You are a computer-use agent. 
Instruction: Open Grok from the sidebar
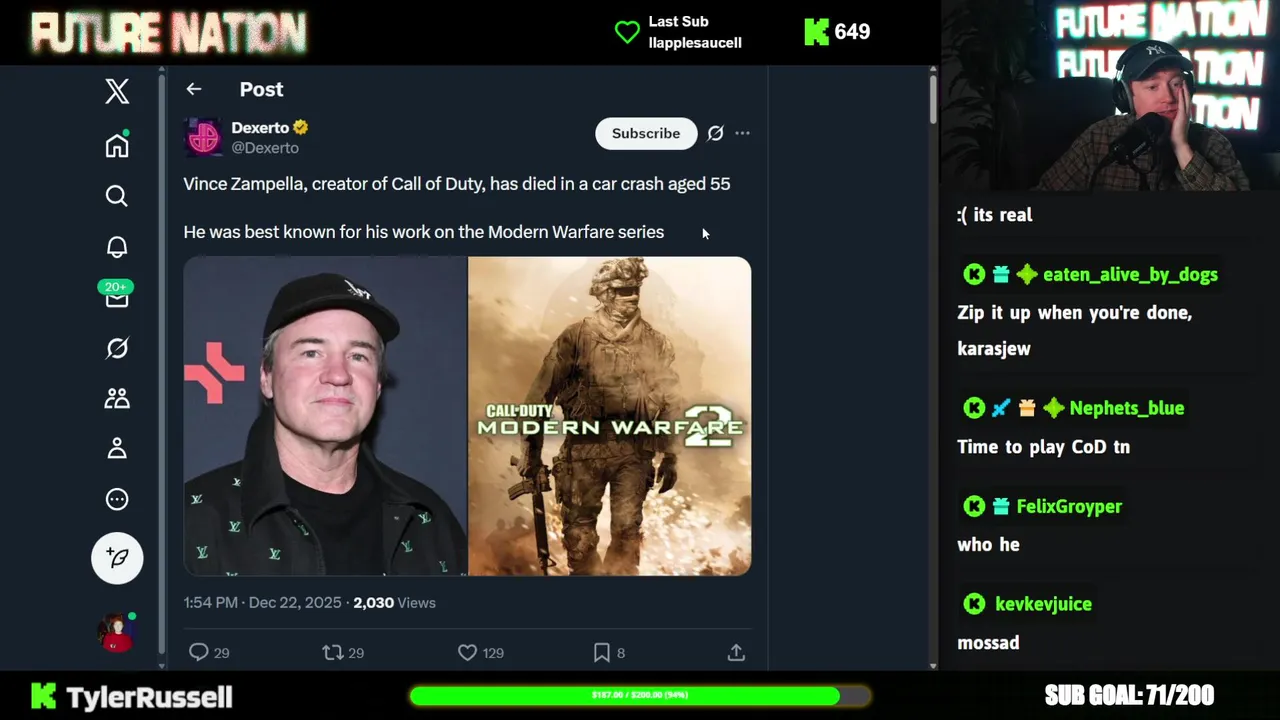click(117, 348)
